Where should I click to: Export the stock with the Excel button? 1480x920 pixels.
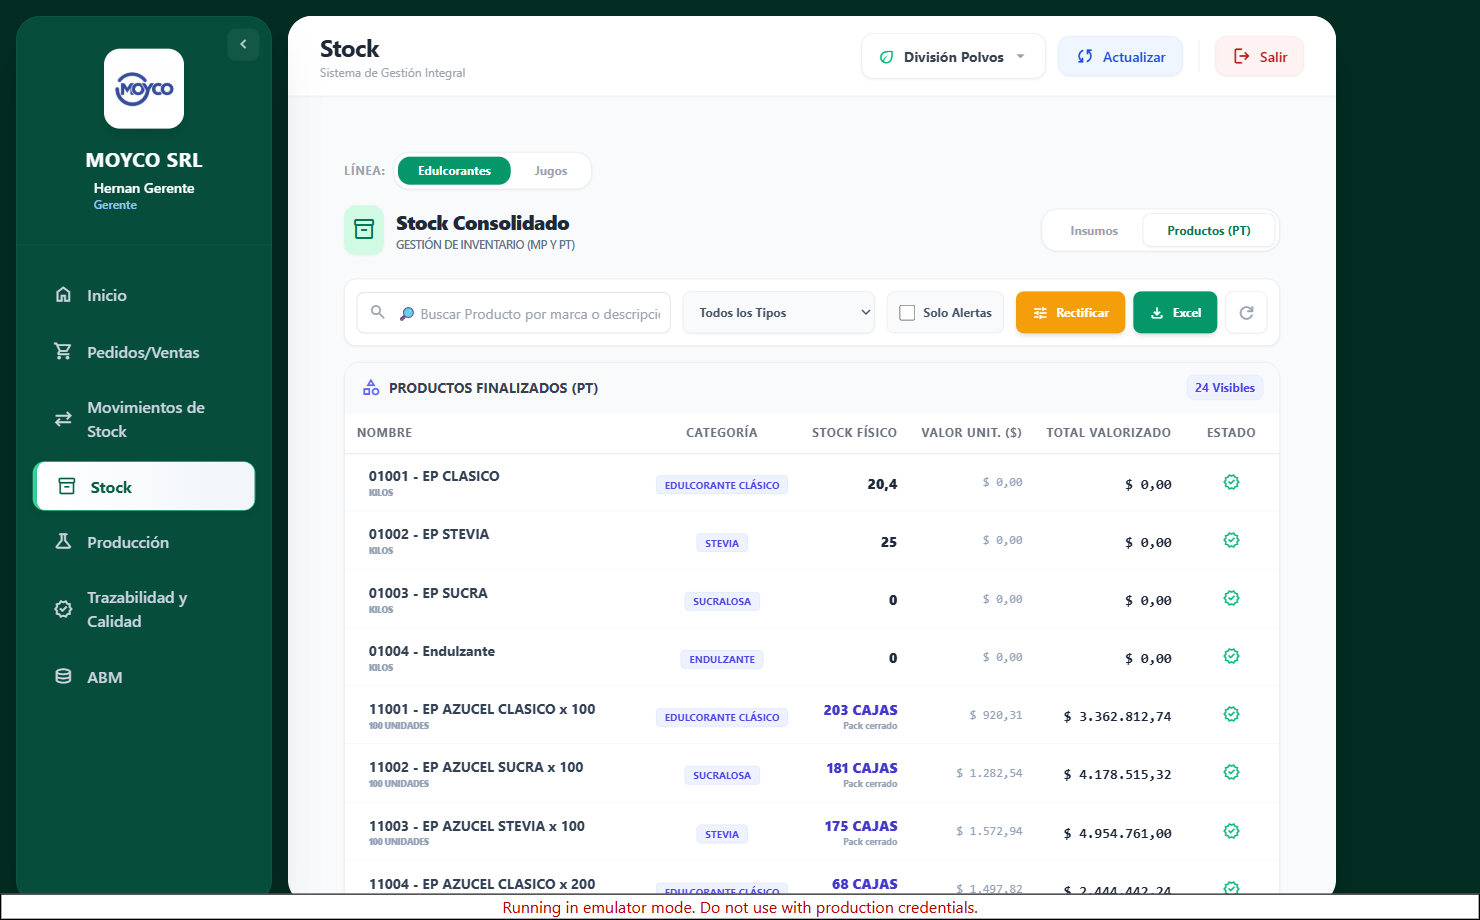[1175, 313]
